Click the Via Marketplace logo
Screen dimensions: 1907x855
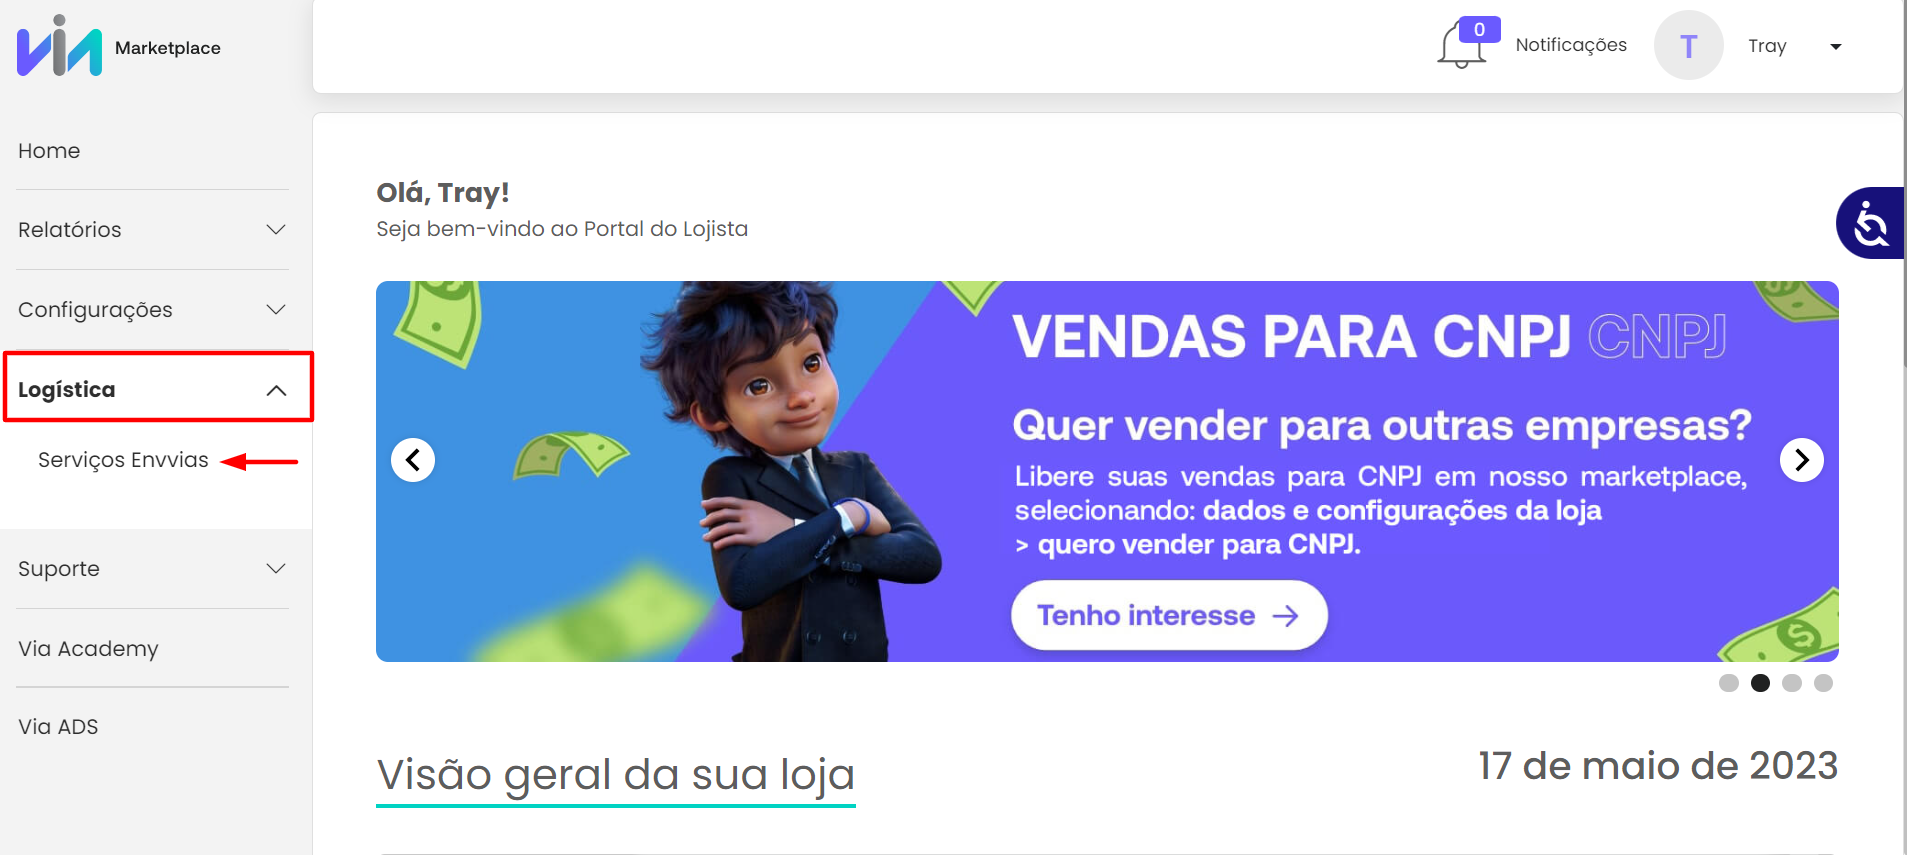tap(119, 46)
